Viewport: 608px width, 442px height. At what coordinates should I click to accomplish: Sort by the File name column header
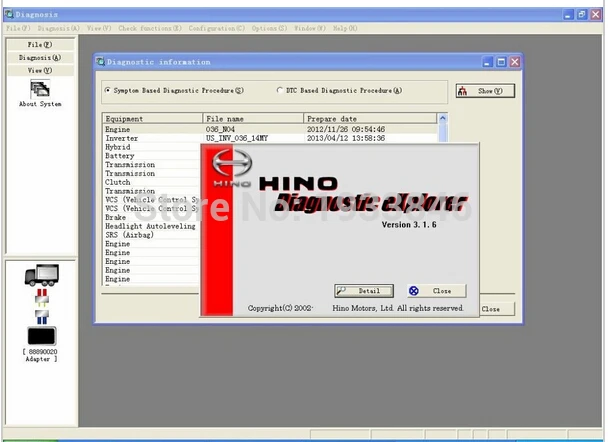[x=253, y=119]
